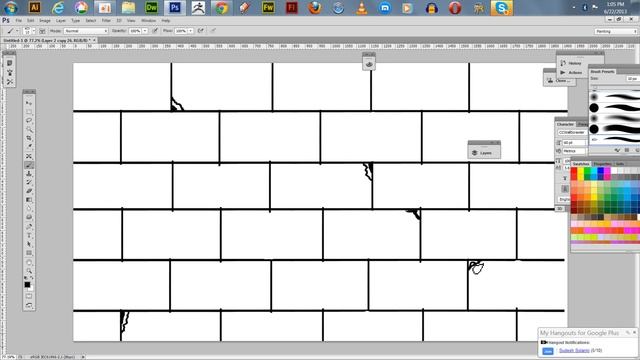Select the Horizontal Type tool
Image resolution: width=640 pixels, height=360 pixels.
point(29,236)
